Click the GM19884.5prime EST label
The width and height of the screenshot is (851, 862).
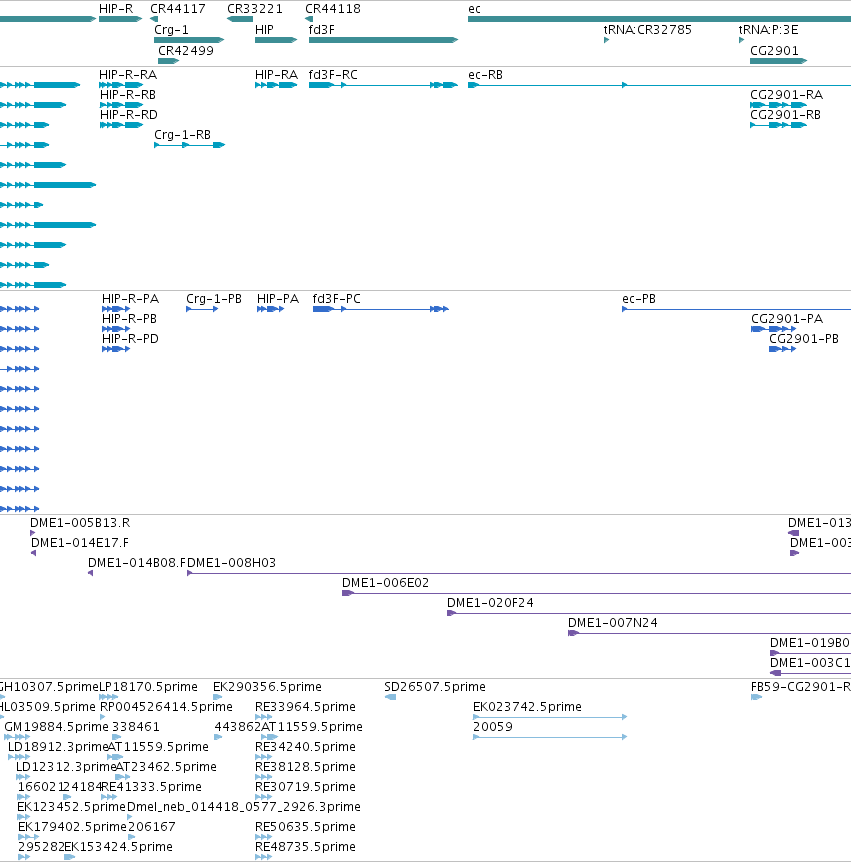tap(57, 727)
